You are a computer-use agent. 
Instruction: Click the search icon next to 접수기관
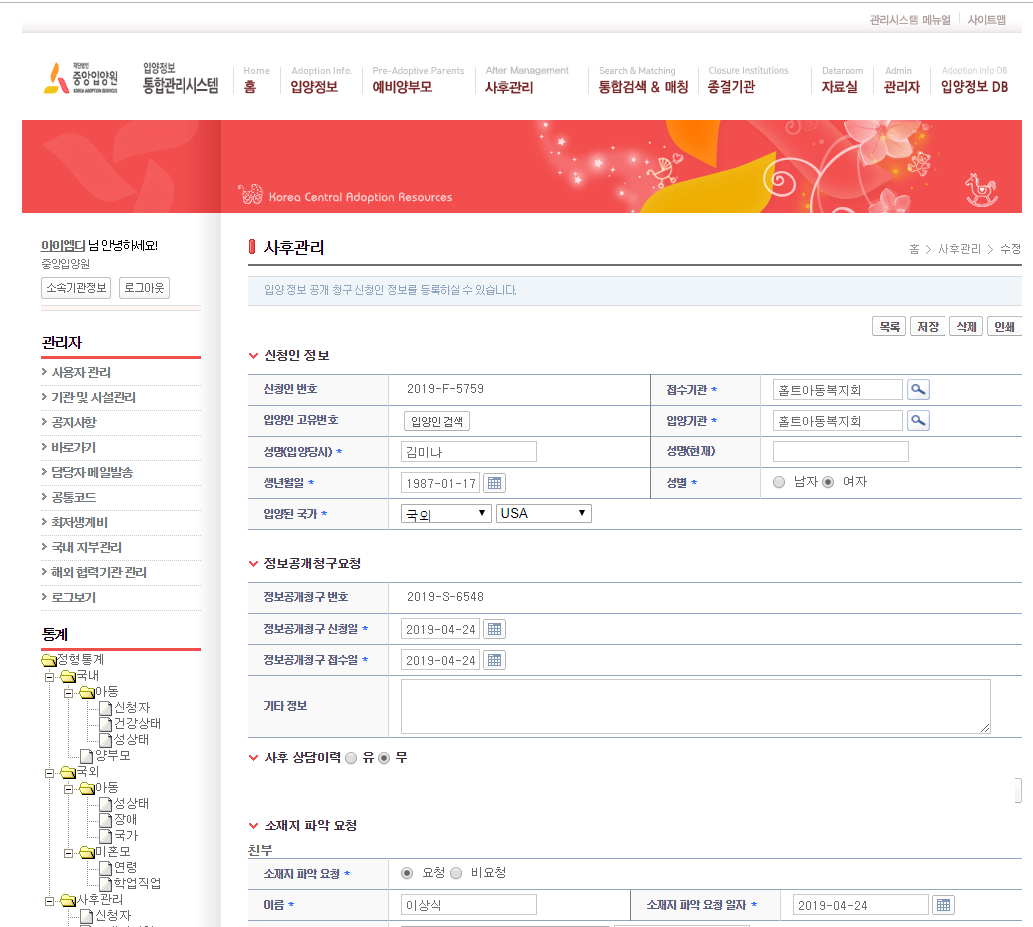(x=918, y=390)
